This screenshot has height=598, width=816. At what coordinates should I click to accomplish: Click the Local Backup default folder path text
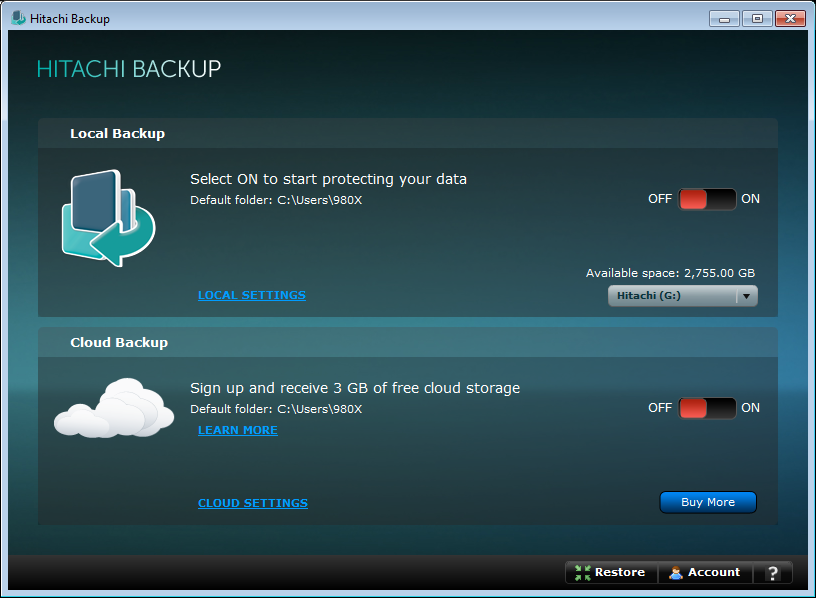coord(276,200)
